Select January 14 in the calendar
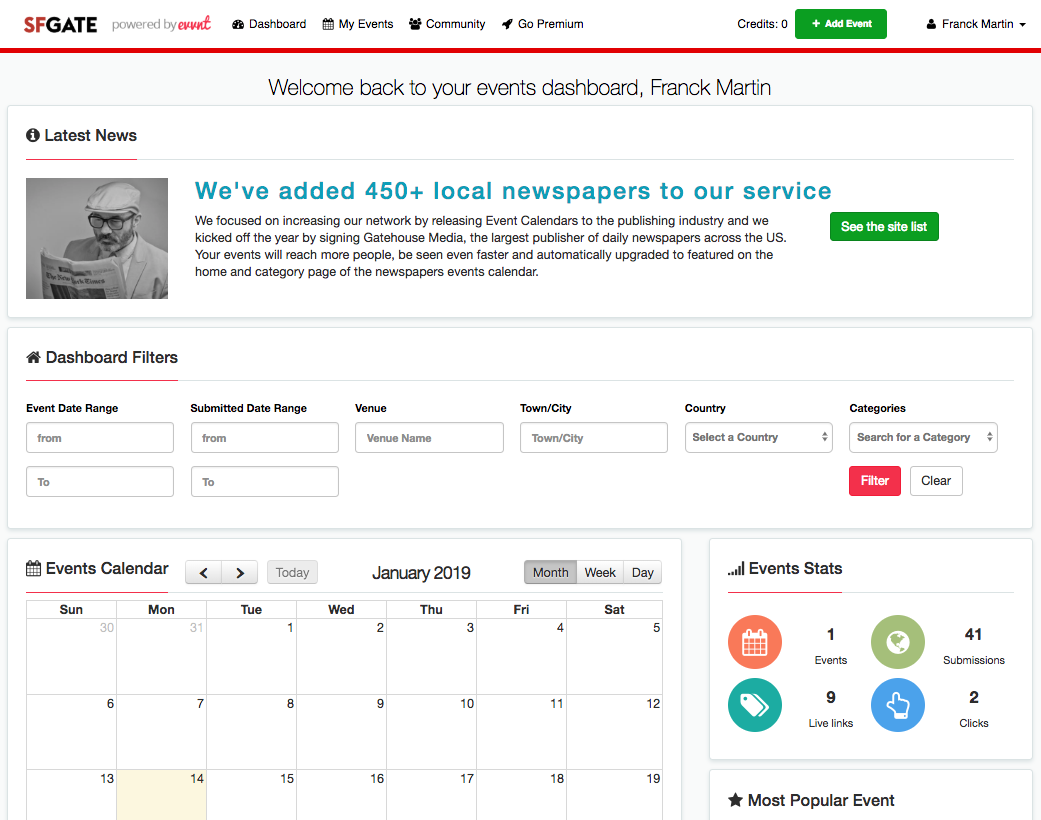Image resolution: width=1041 pixels, height=820 pixels. (x=161, y=795)
